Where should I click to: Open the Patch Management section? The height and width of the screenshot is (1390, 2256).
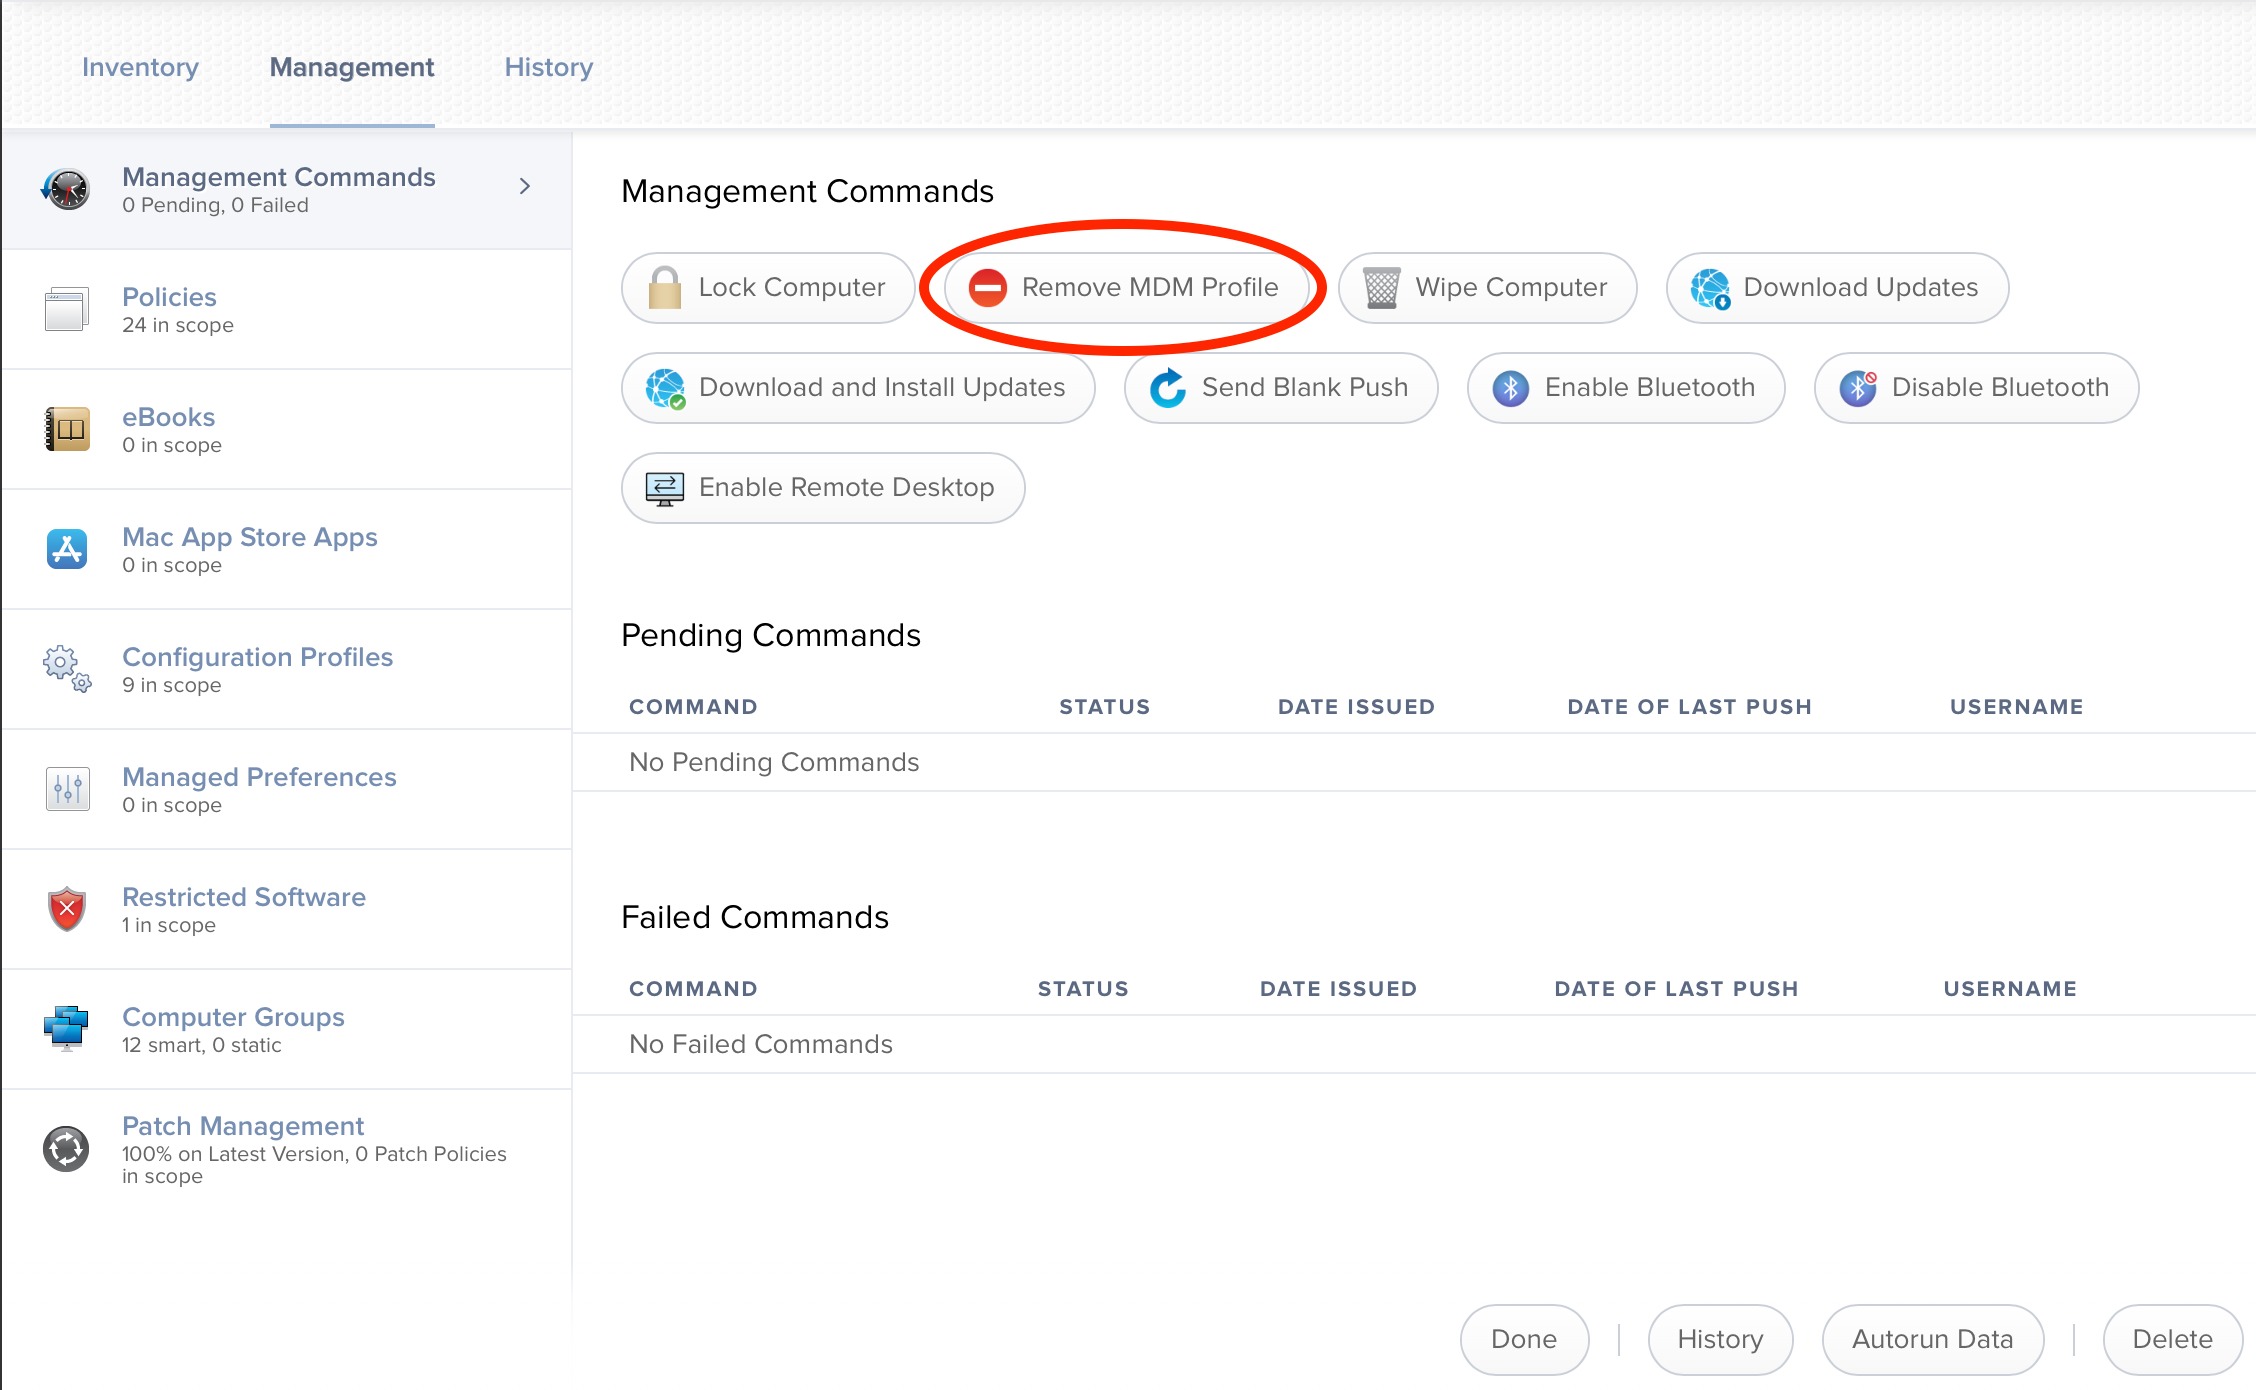coord(287,1149)
